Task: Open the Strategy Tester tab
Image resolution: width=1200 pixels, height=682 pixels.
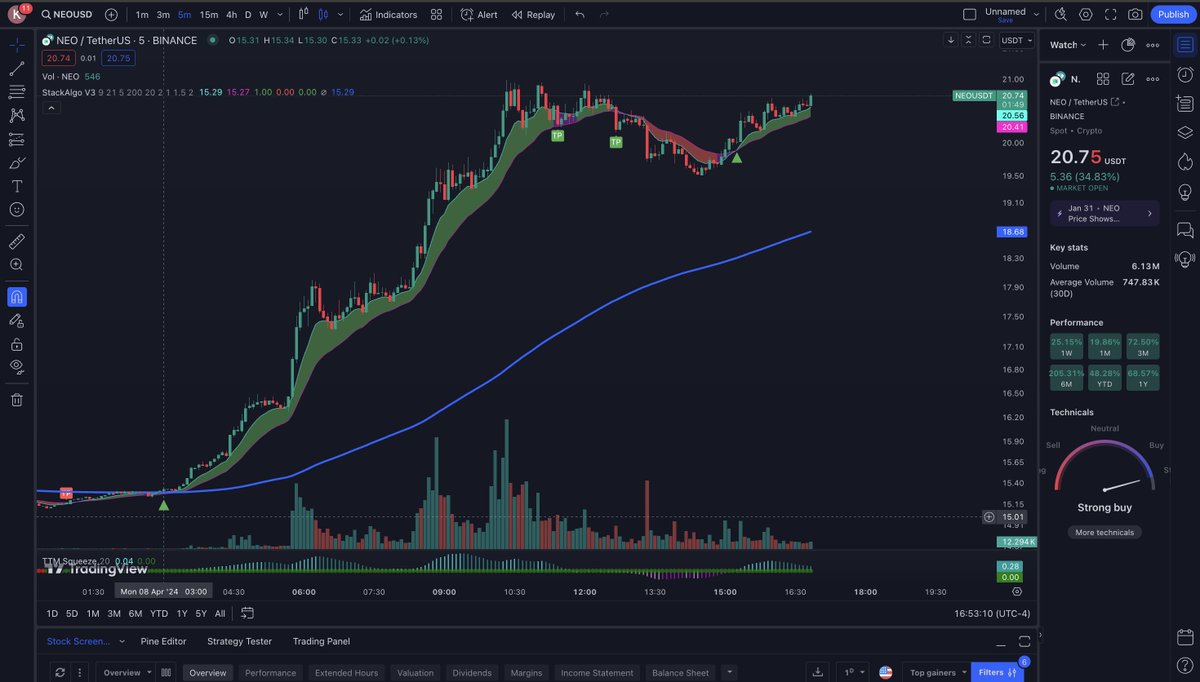Action: (239, 641)
